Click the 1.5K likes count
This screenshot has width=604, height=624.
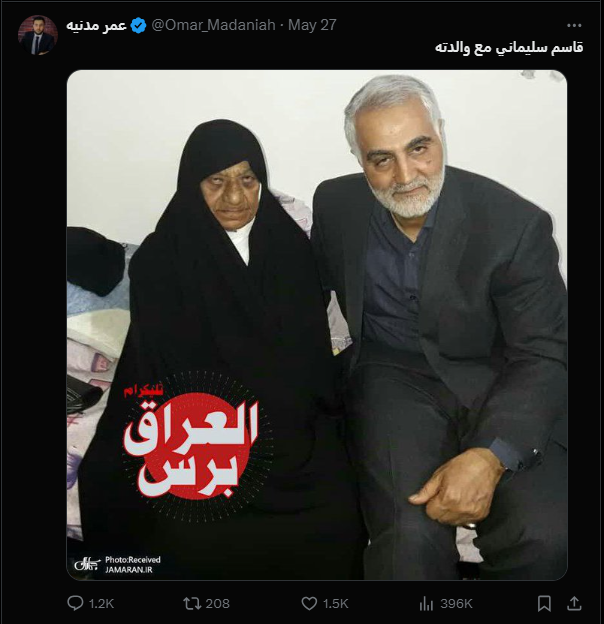point(335,604)
